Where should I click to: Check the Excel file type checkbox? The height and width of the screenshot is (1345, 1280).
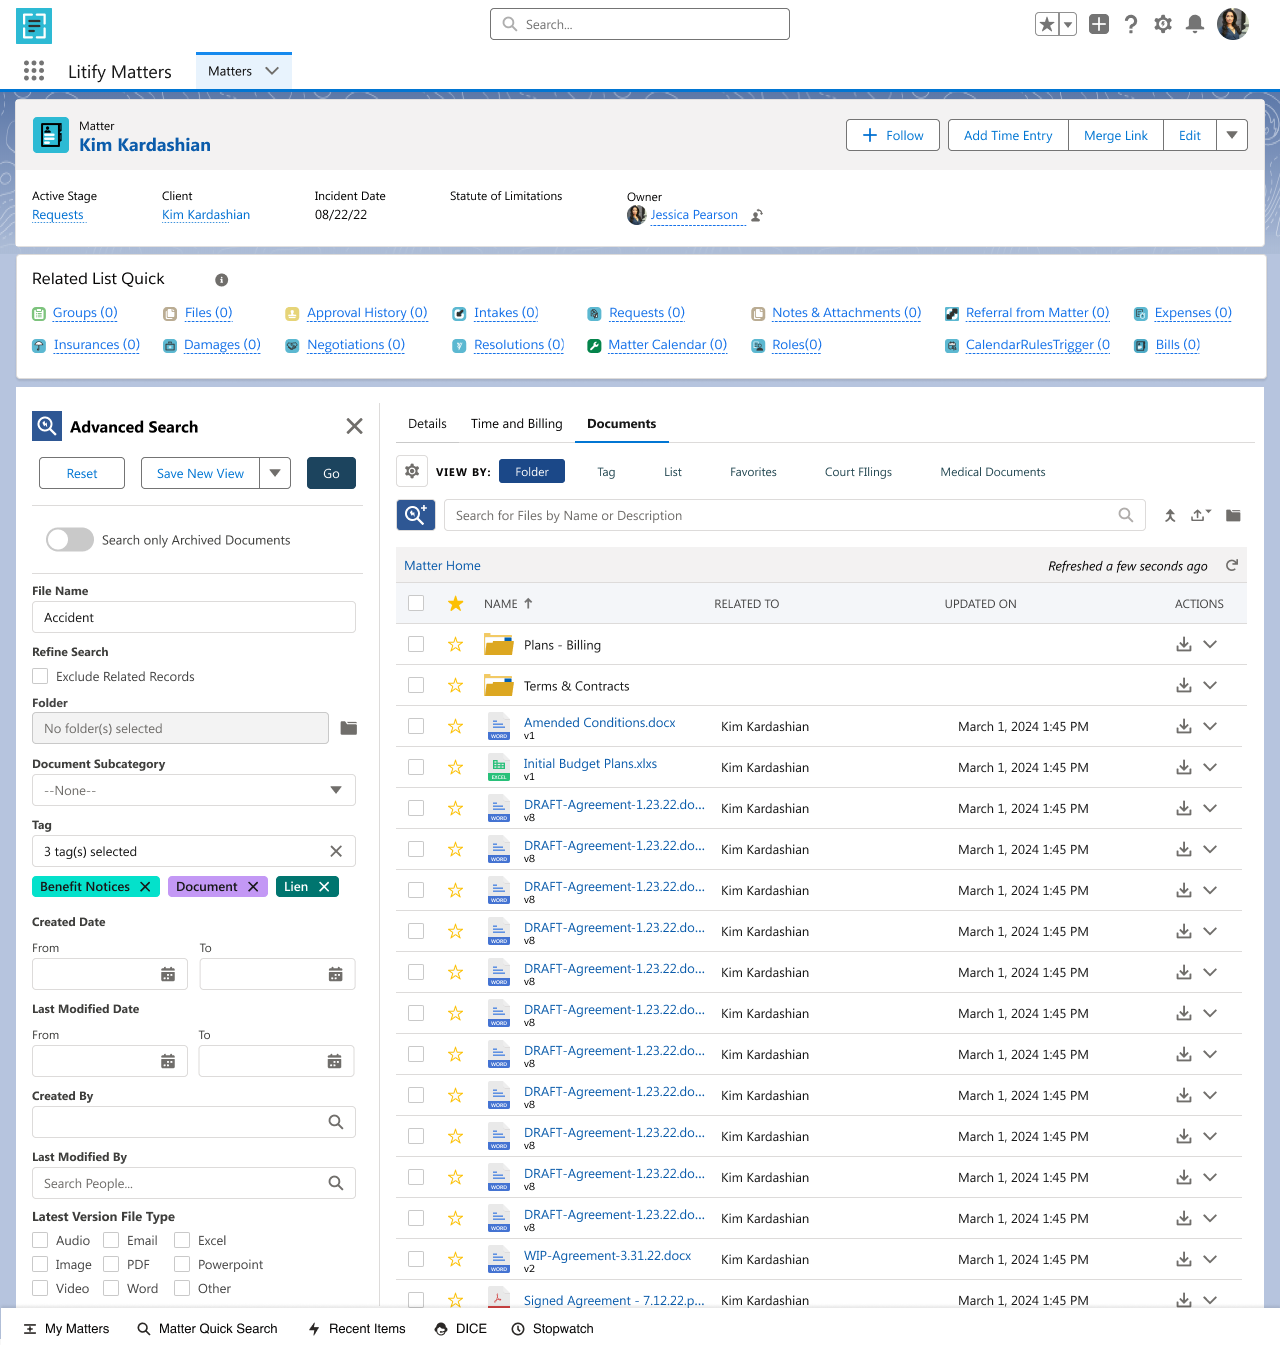182,1240
